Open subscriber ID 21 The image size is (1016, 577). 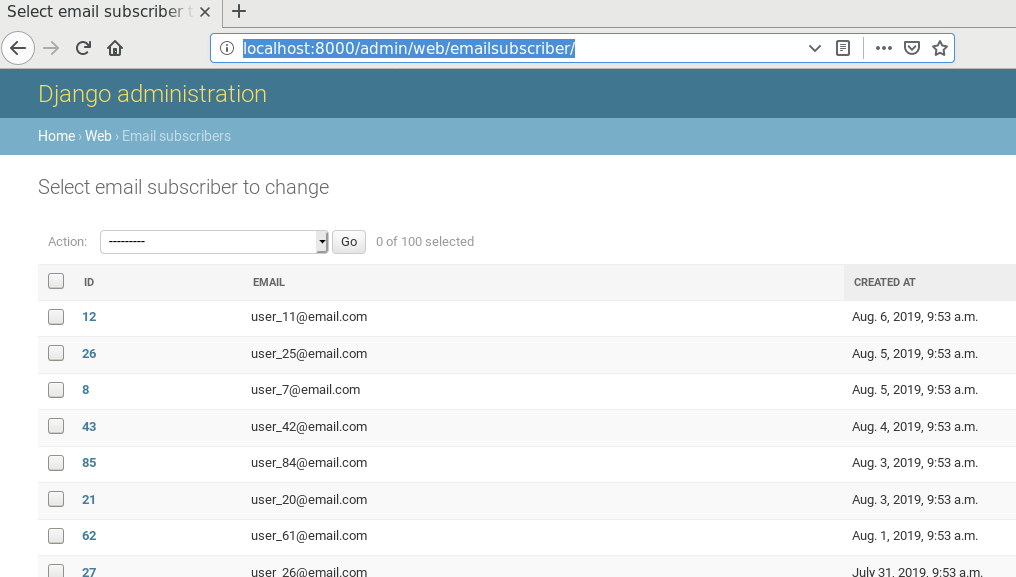[x=89, y=500]
